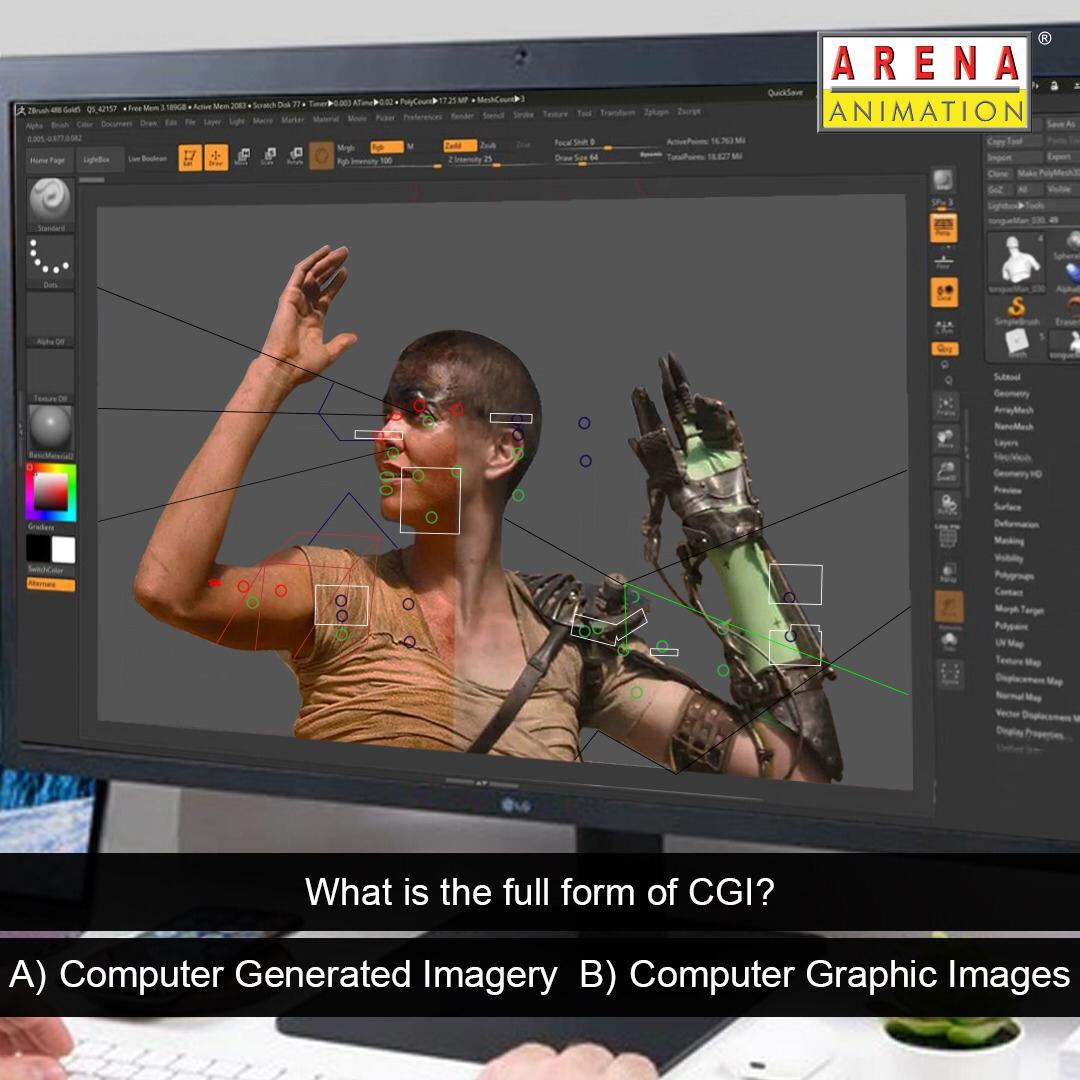Click the ZBrush logo in title bar
Viewport: 1080px width, 1080px height.
click(21, 110)
